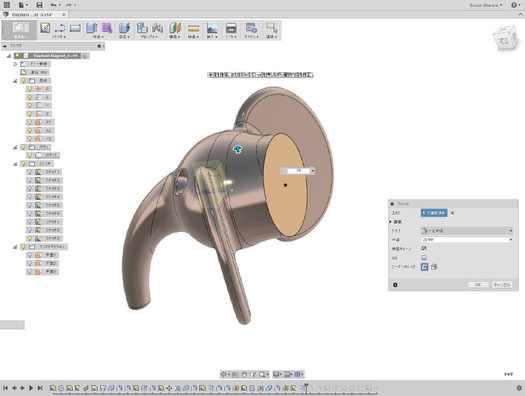Click OK in the fillet dialog
Image resolution: width=525 pixels, height=396 pixels.
(x=478, y=285)
